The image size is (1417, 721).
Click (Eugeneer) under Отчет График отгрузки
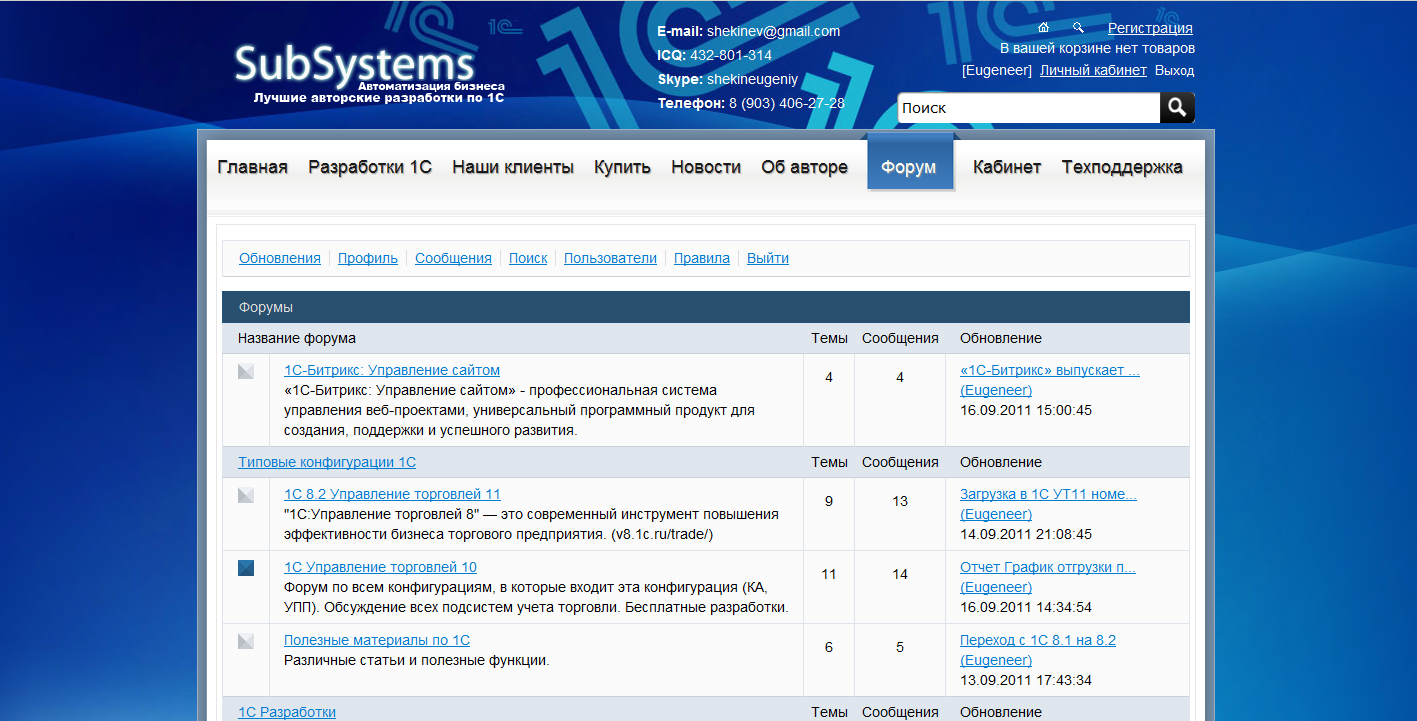[996, 587]
